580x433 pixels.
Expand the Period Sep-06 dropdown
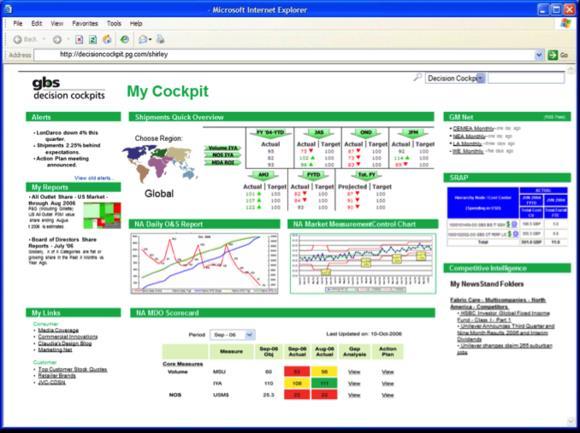(250, 335)
